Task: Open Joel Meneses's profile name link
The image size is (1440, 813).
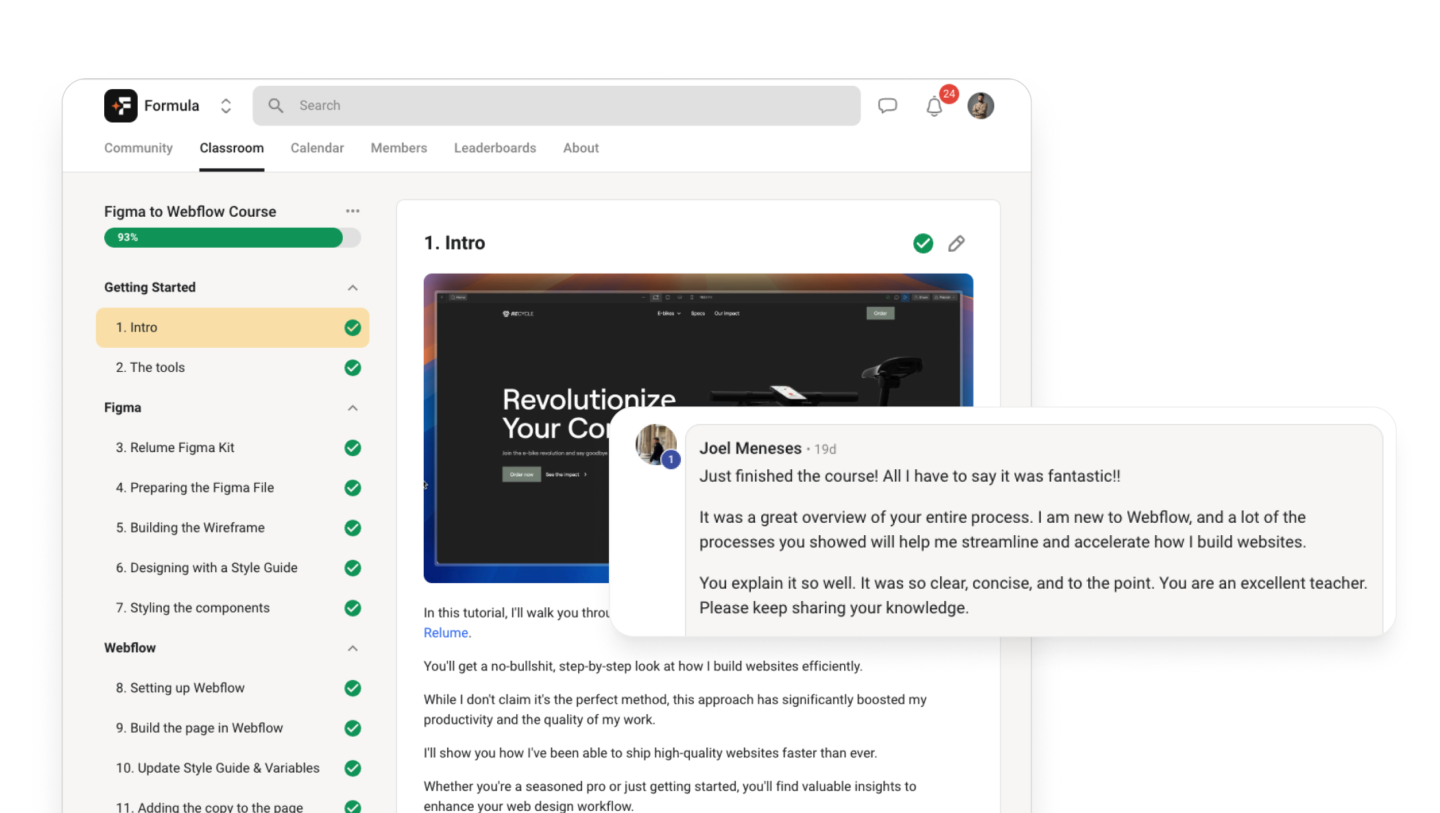Action: click(750, 448)
